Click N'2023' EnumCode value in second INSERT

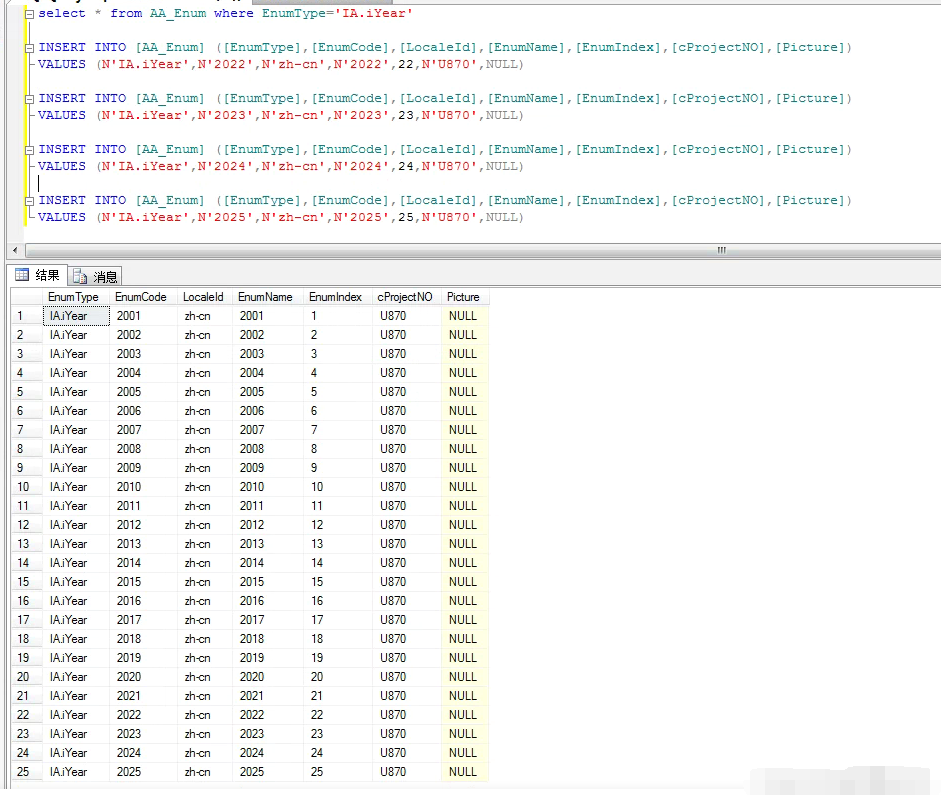(226, 115)
